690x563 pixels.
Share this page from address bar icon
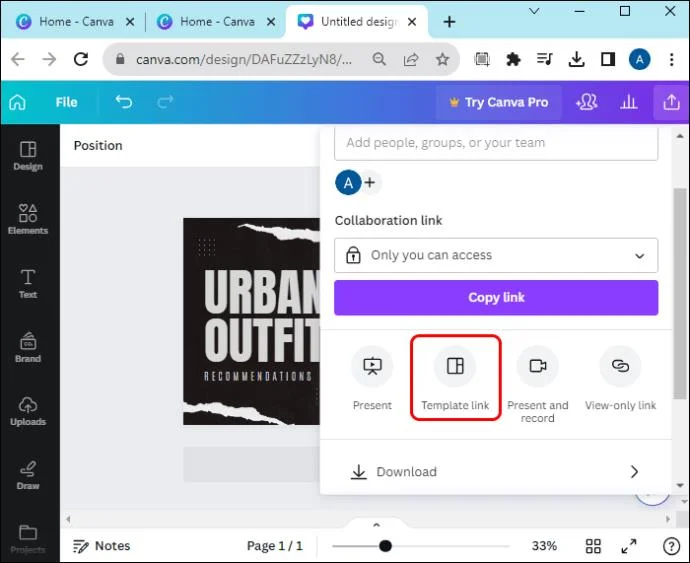411,59
